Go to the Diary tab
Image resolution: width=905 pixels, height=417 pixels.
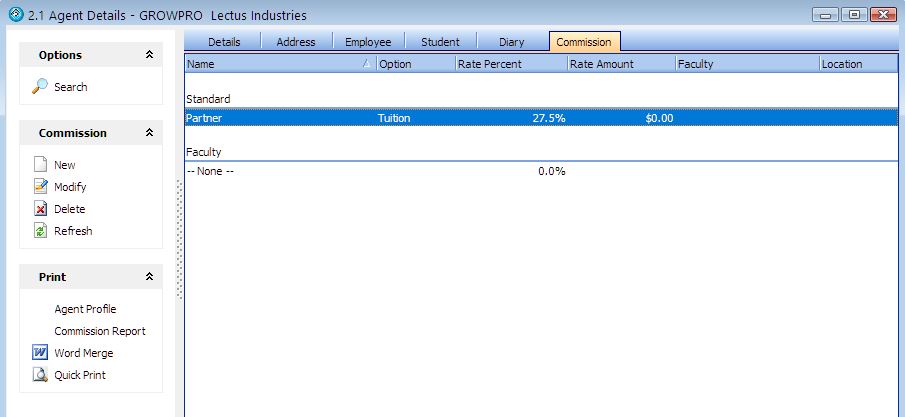[511, 42]
